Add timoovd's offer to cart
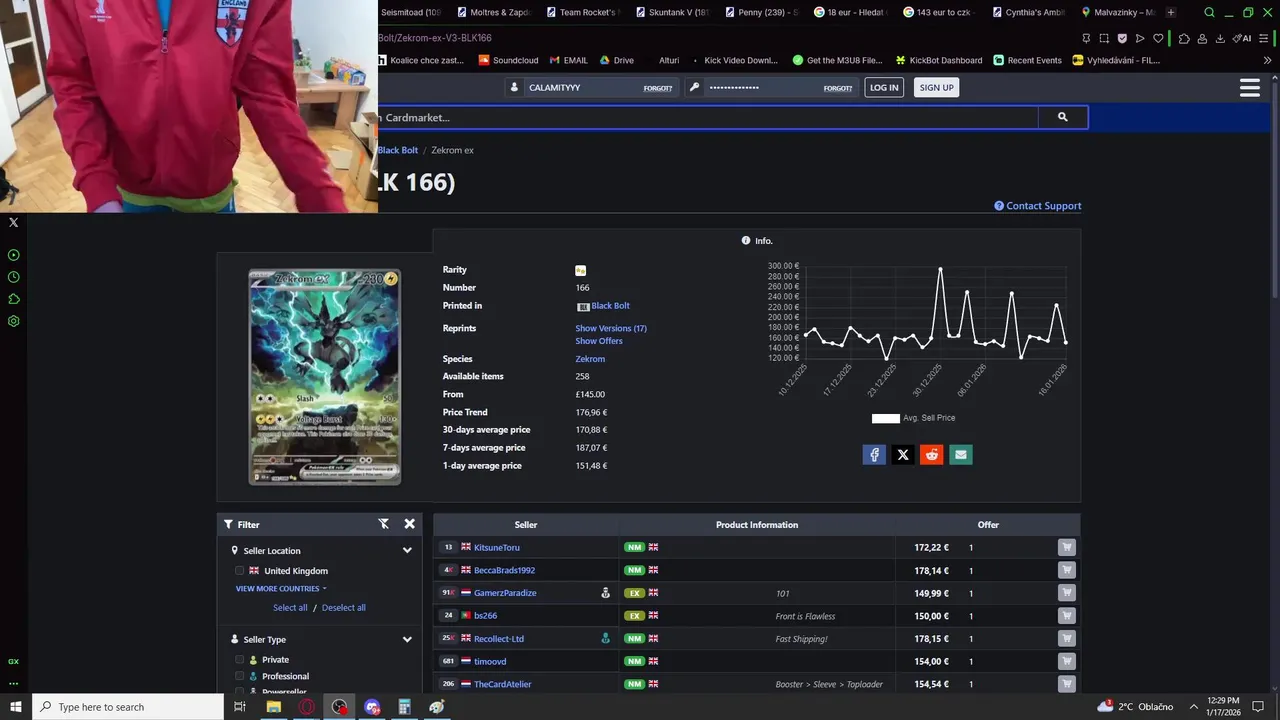 pyautogui.click(x=1067, y=661)
